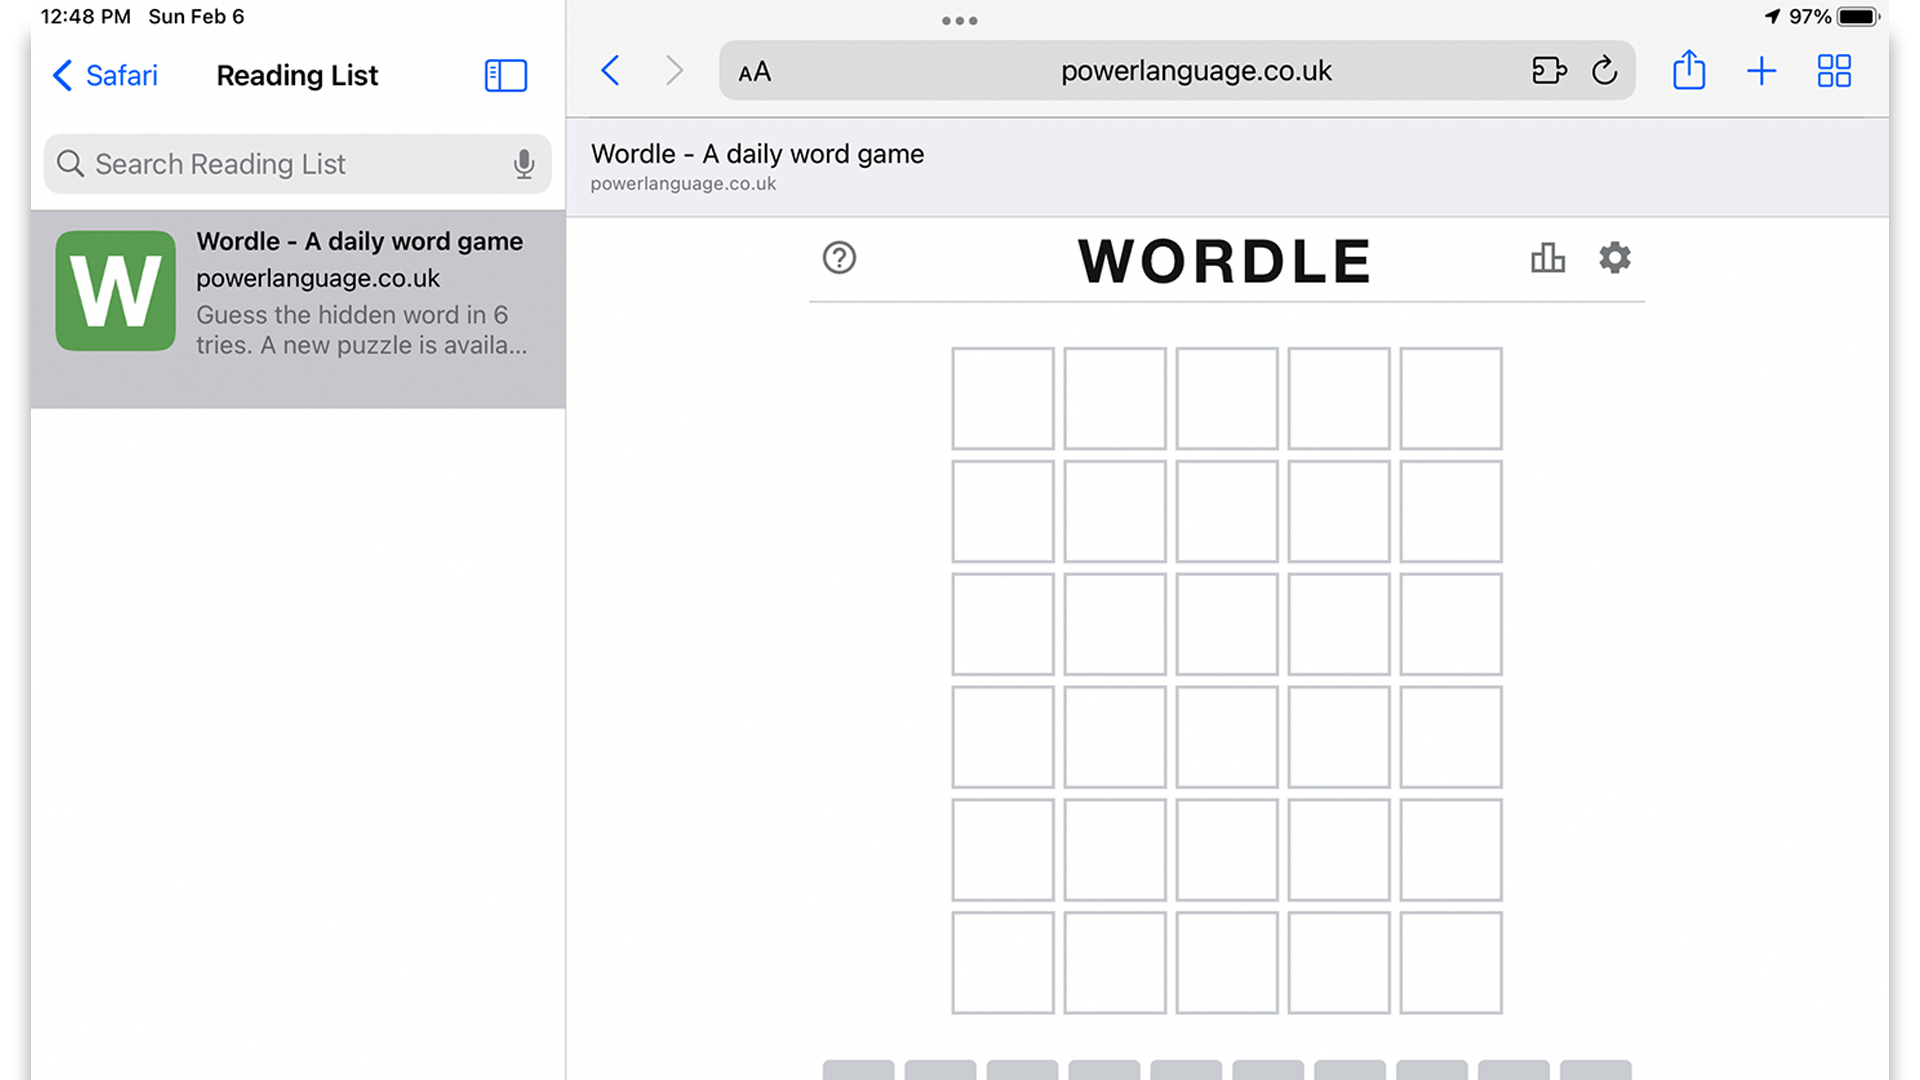Click the 'Guess the hidden word in 6' description
The width and height of the screenshot is (1920, 1080).
point(352,315)
